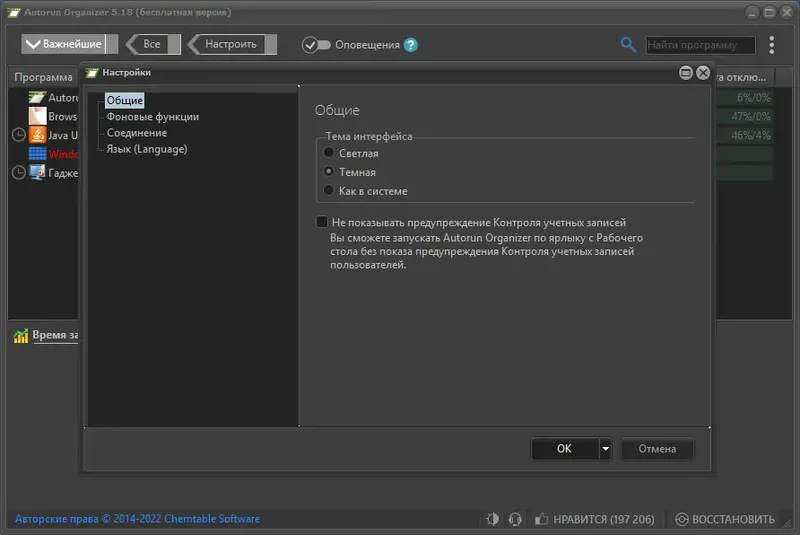Click the Java Update program icon

pos(37,135)
